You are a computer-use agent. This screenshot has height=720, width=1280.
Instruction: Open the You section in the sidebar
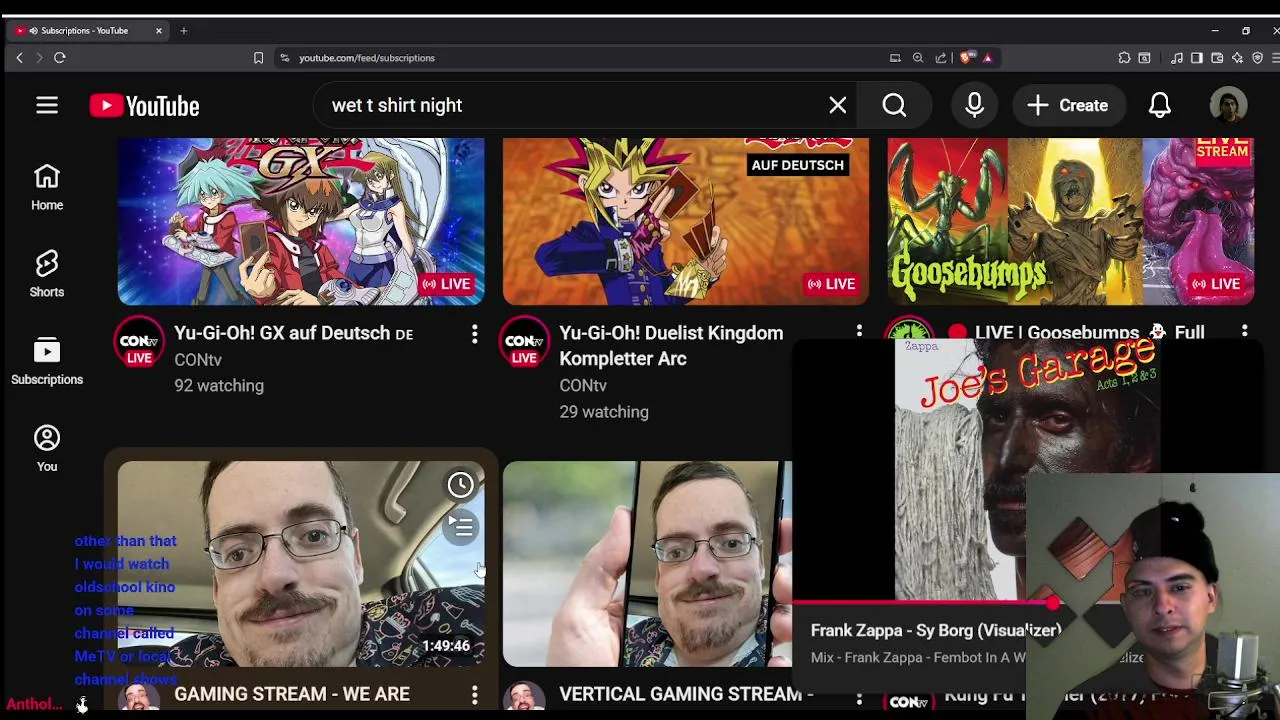[47, 448]
